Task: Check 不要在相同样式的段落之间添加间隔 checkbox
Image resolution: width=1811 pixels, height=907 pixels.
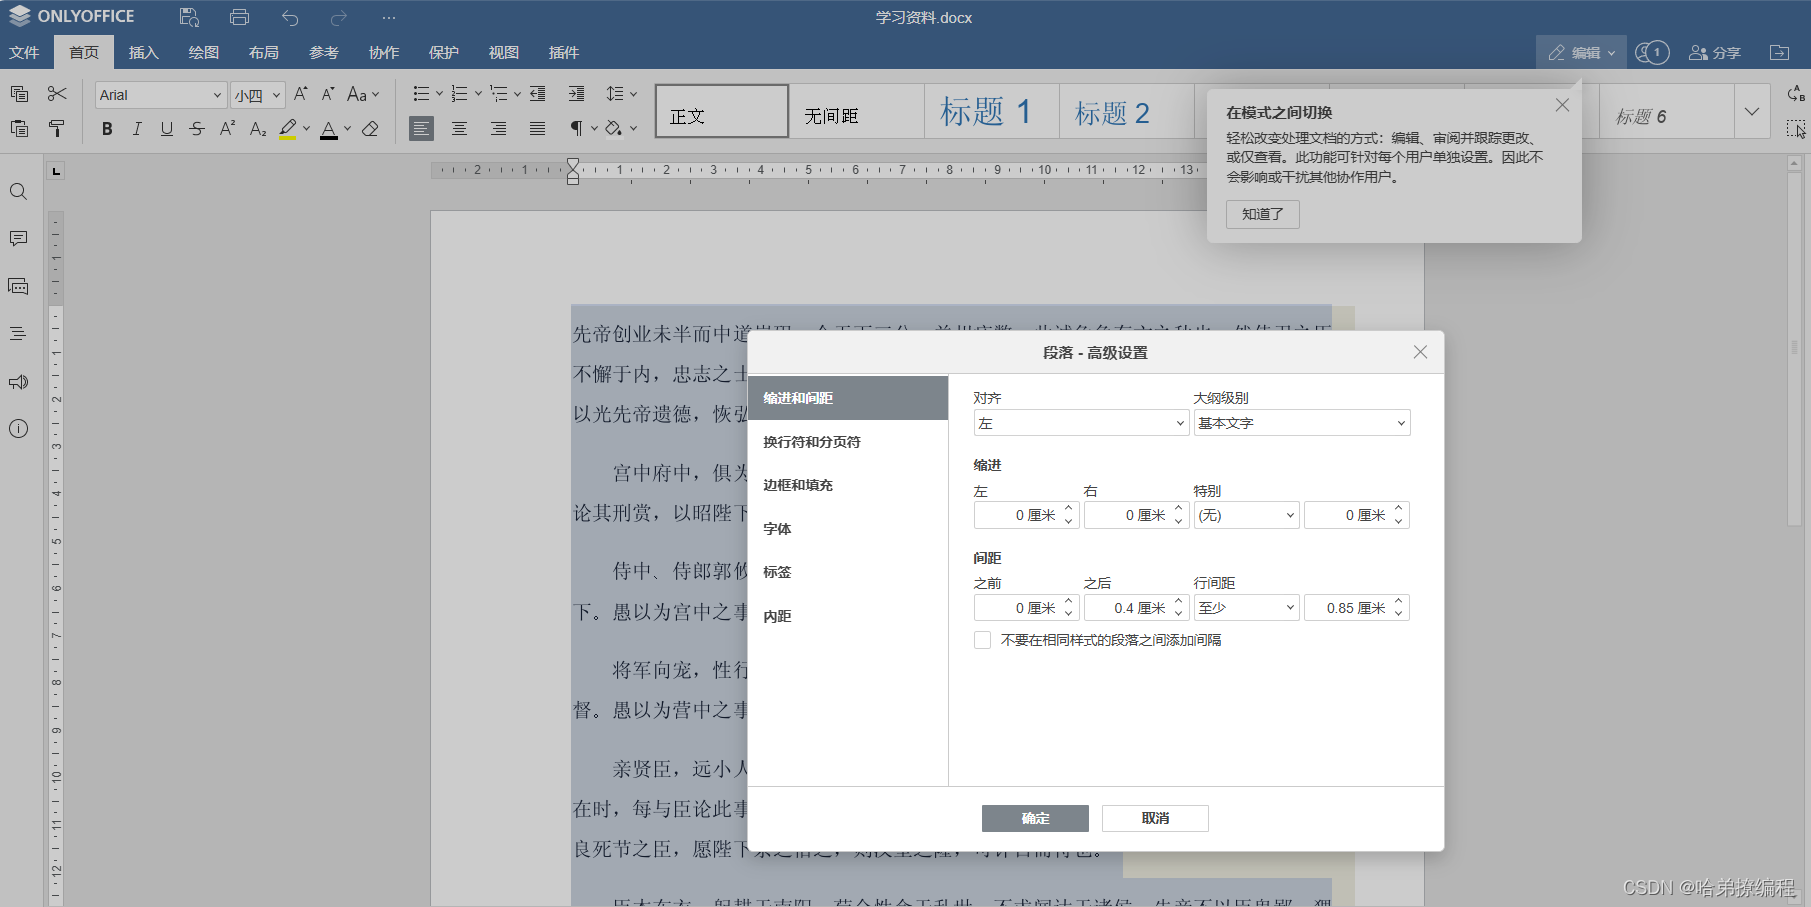Action: click(x=983, y=640)
